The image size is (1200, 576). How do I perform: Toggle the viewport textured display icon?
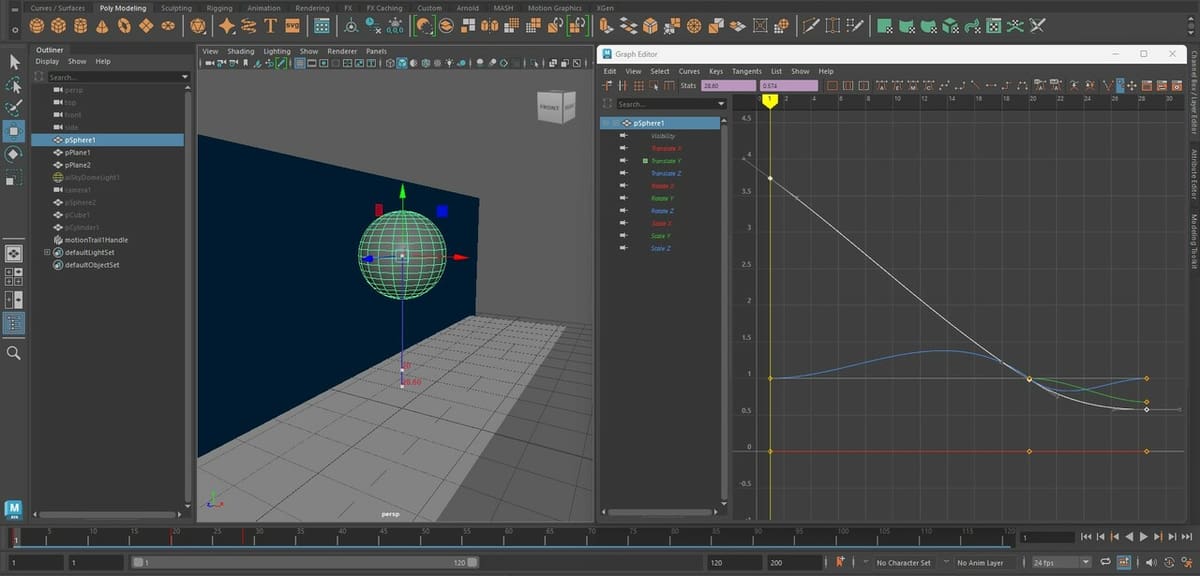(439, 63)
